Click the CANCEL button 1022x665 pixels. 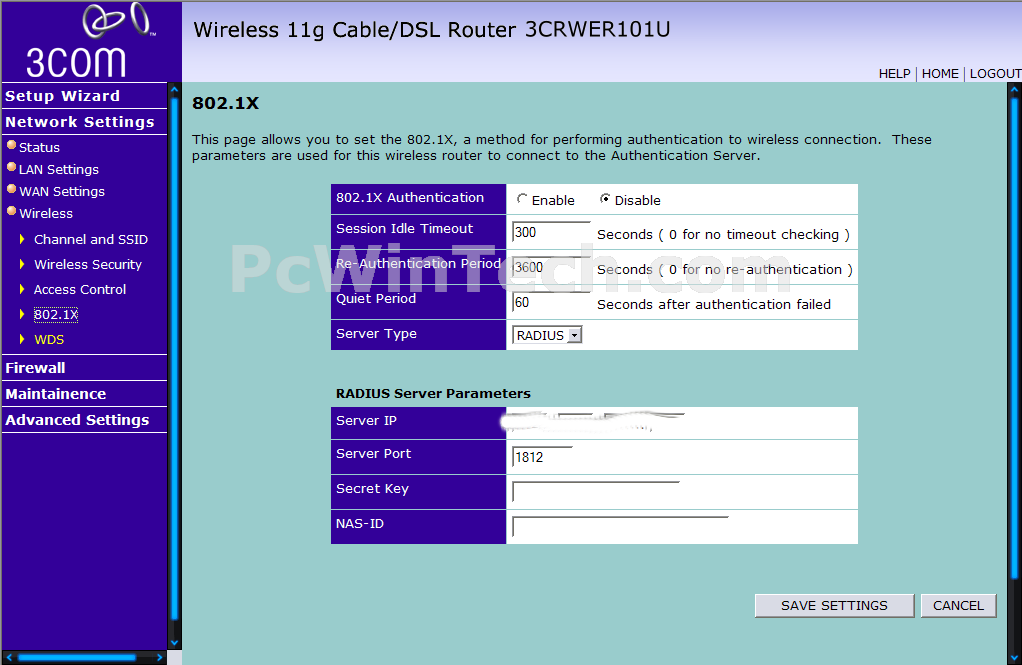958,606
